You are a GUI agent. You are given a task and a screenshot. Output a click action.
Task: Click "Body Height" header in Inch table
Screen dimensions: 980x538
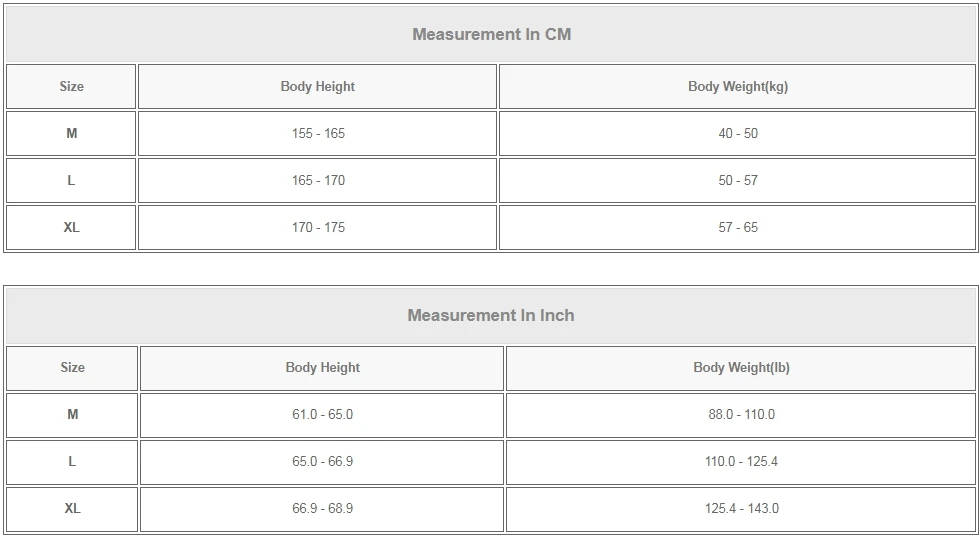tap(322, 367)
